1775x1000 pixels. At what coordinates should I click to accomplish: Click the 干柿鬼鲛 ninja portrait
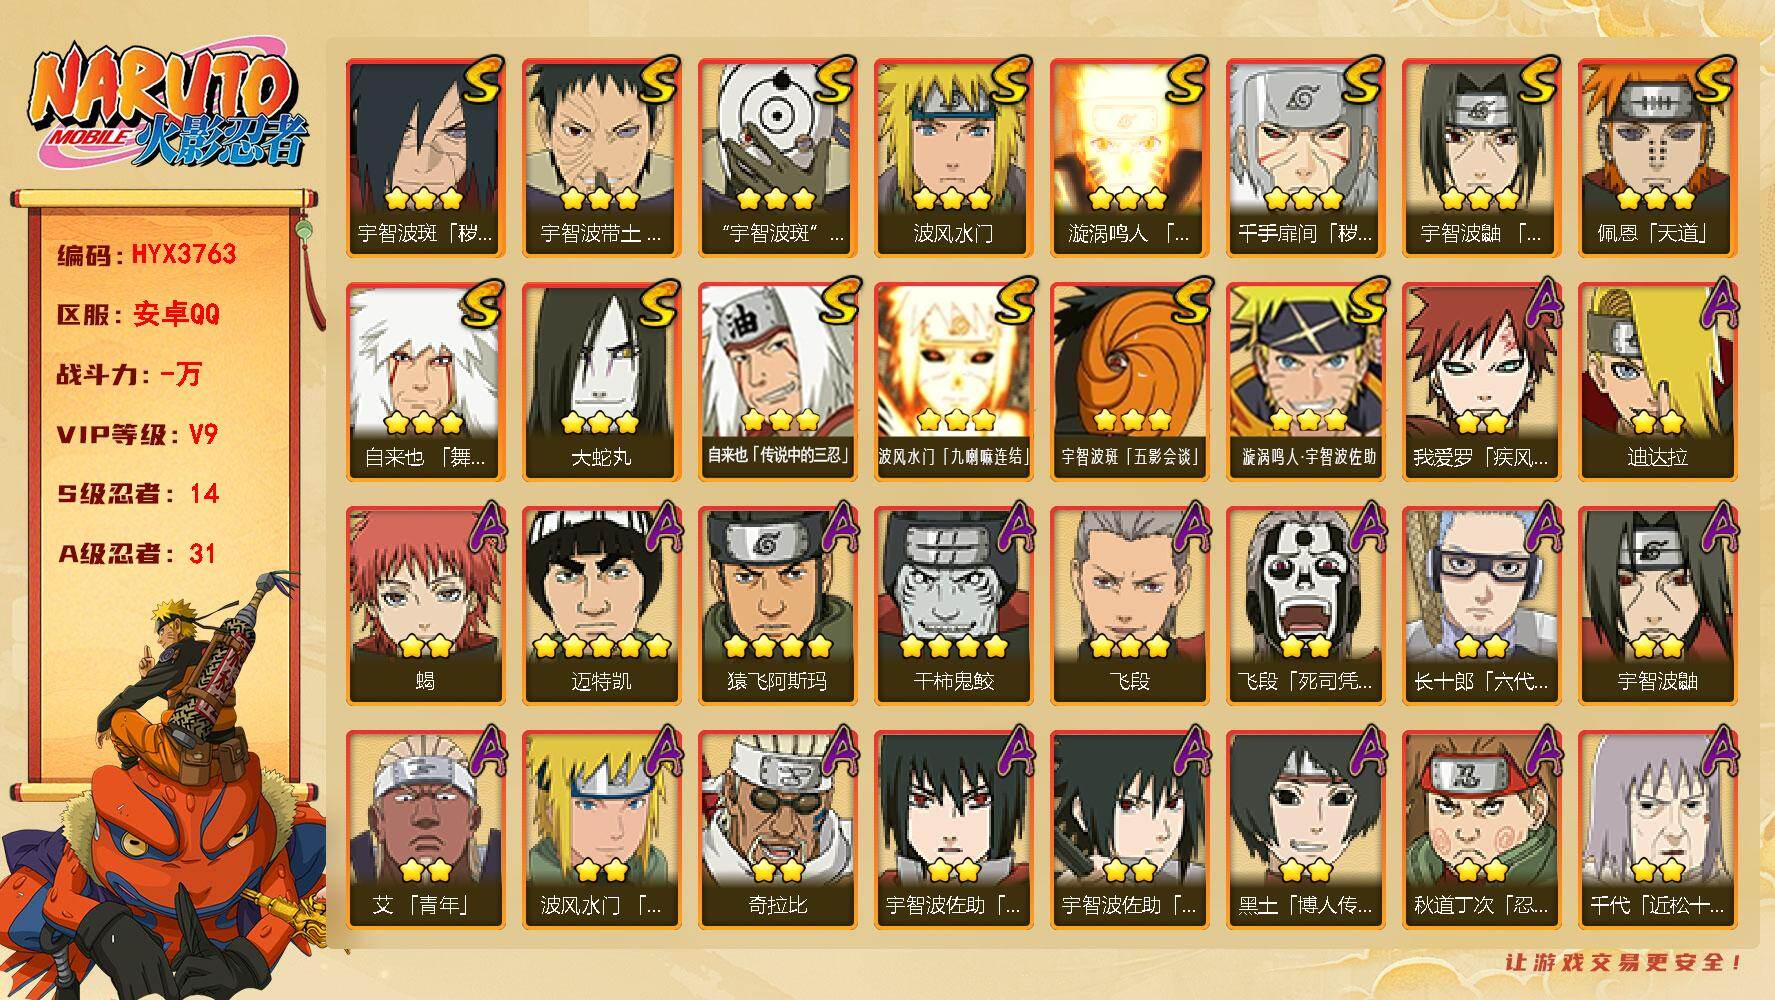point(952,606)
